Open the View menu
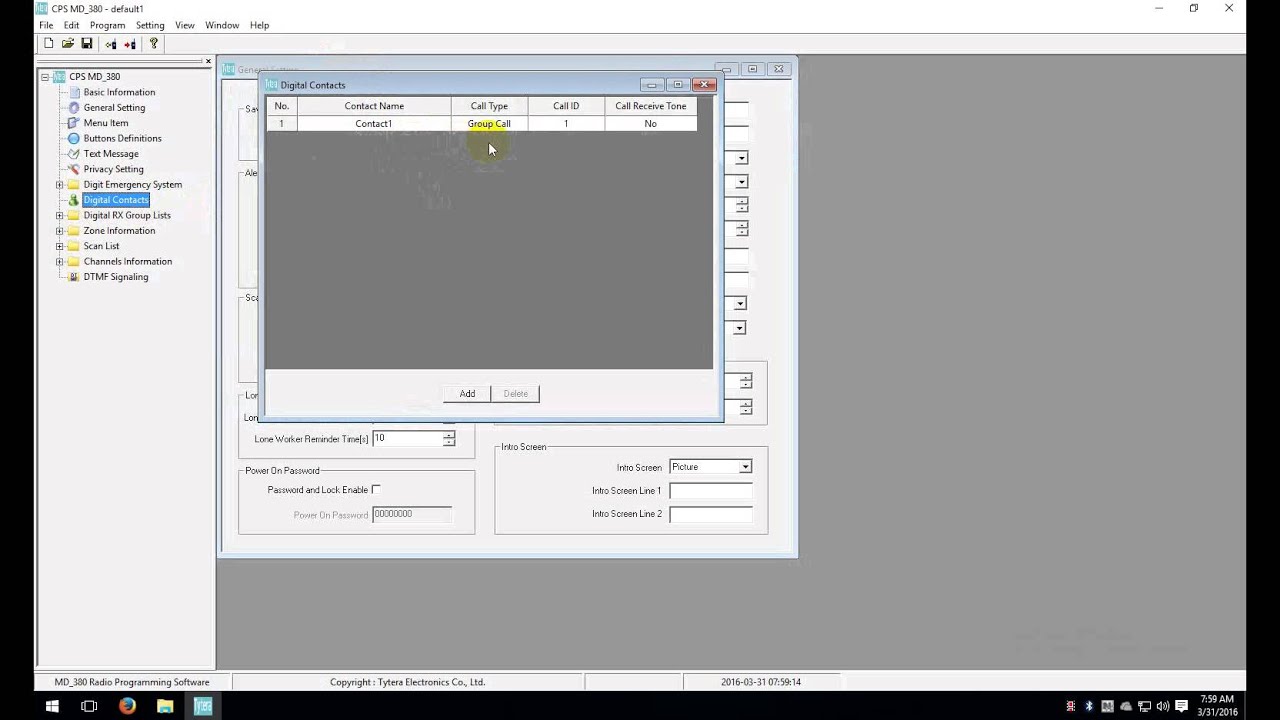1280x720 pixels. (x=185, y=25)
